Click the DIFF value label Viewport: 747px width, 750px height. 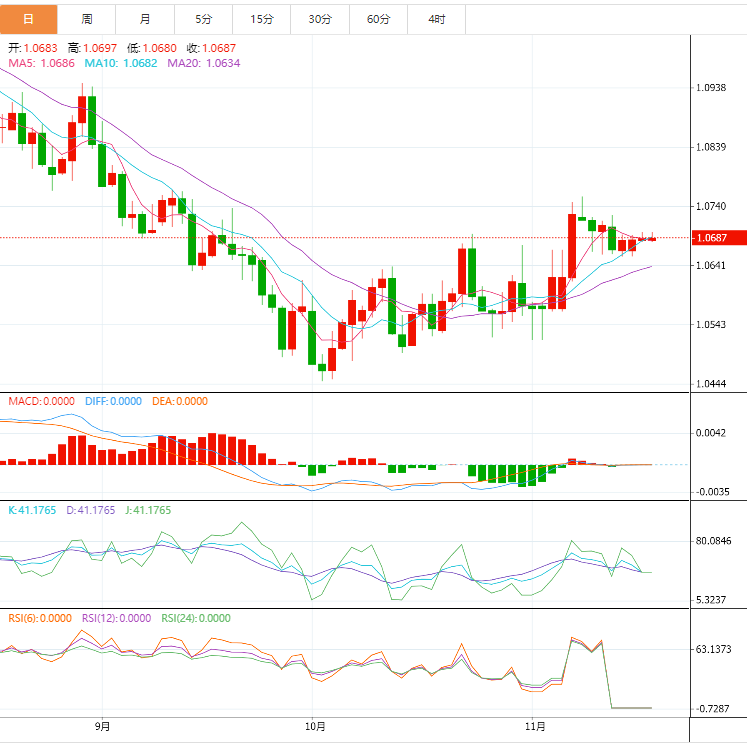point(113,401)
